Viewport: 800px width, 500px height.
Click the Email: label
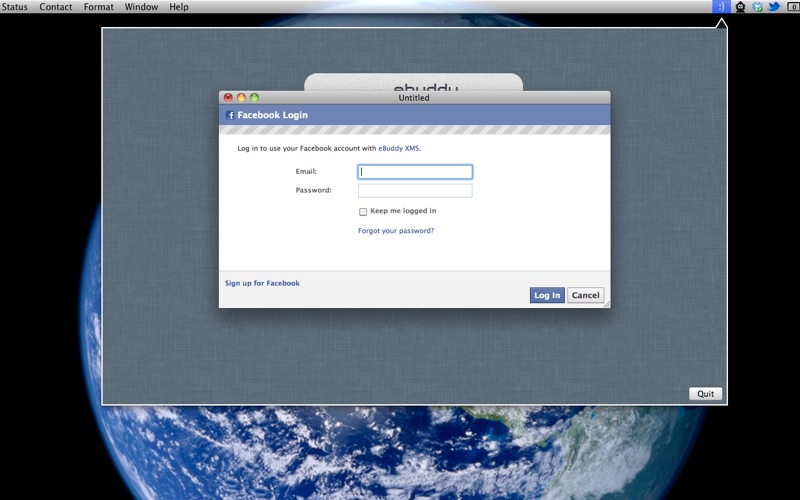(x=306, y=171)
